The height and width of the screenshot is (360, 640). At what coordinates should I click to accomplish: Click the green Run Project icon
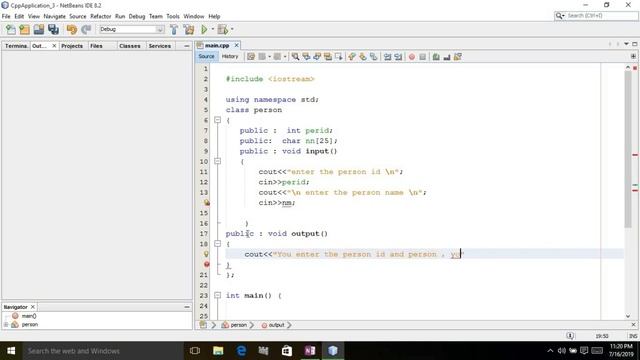pos(204,29)
